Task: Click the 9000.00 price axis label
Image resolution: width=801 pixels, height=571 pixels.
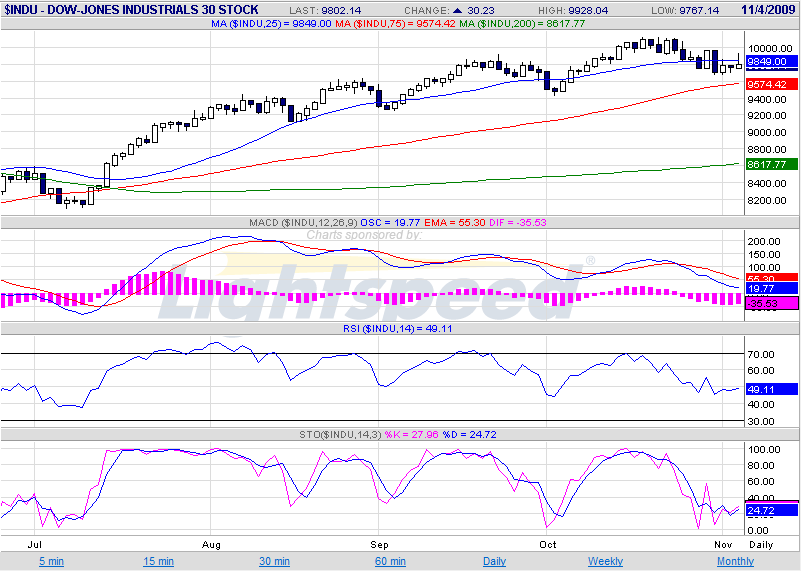Action: [x=767, y=133]
